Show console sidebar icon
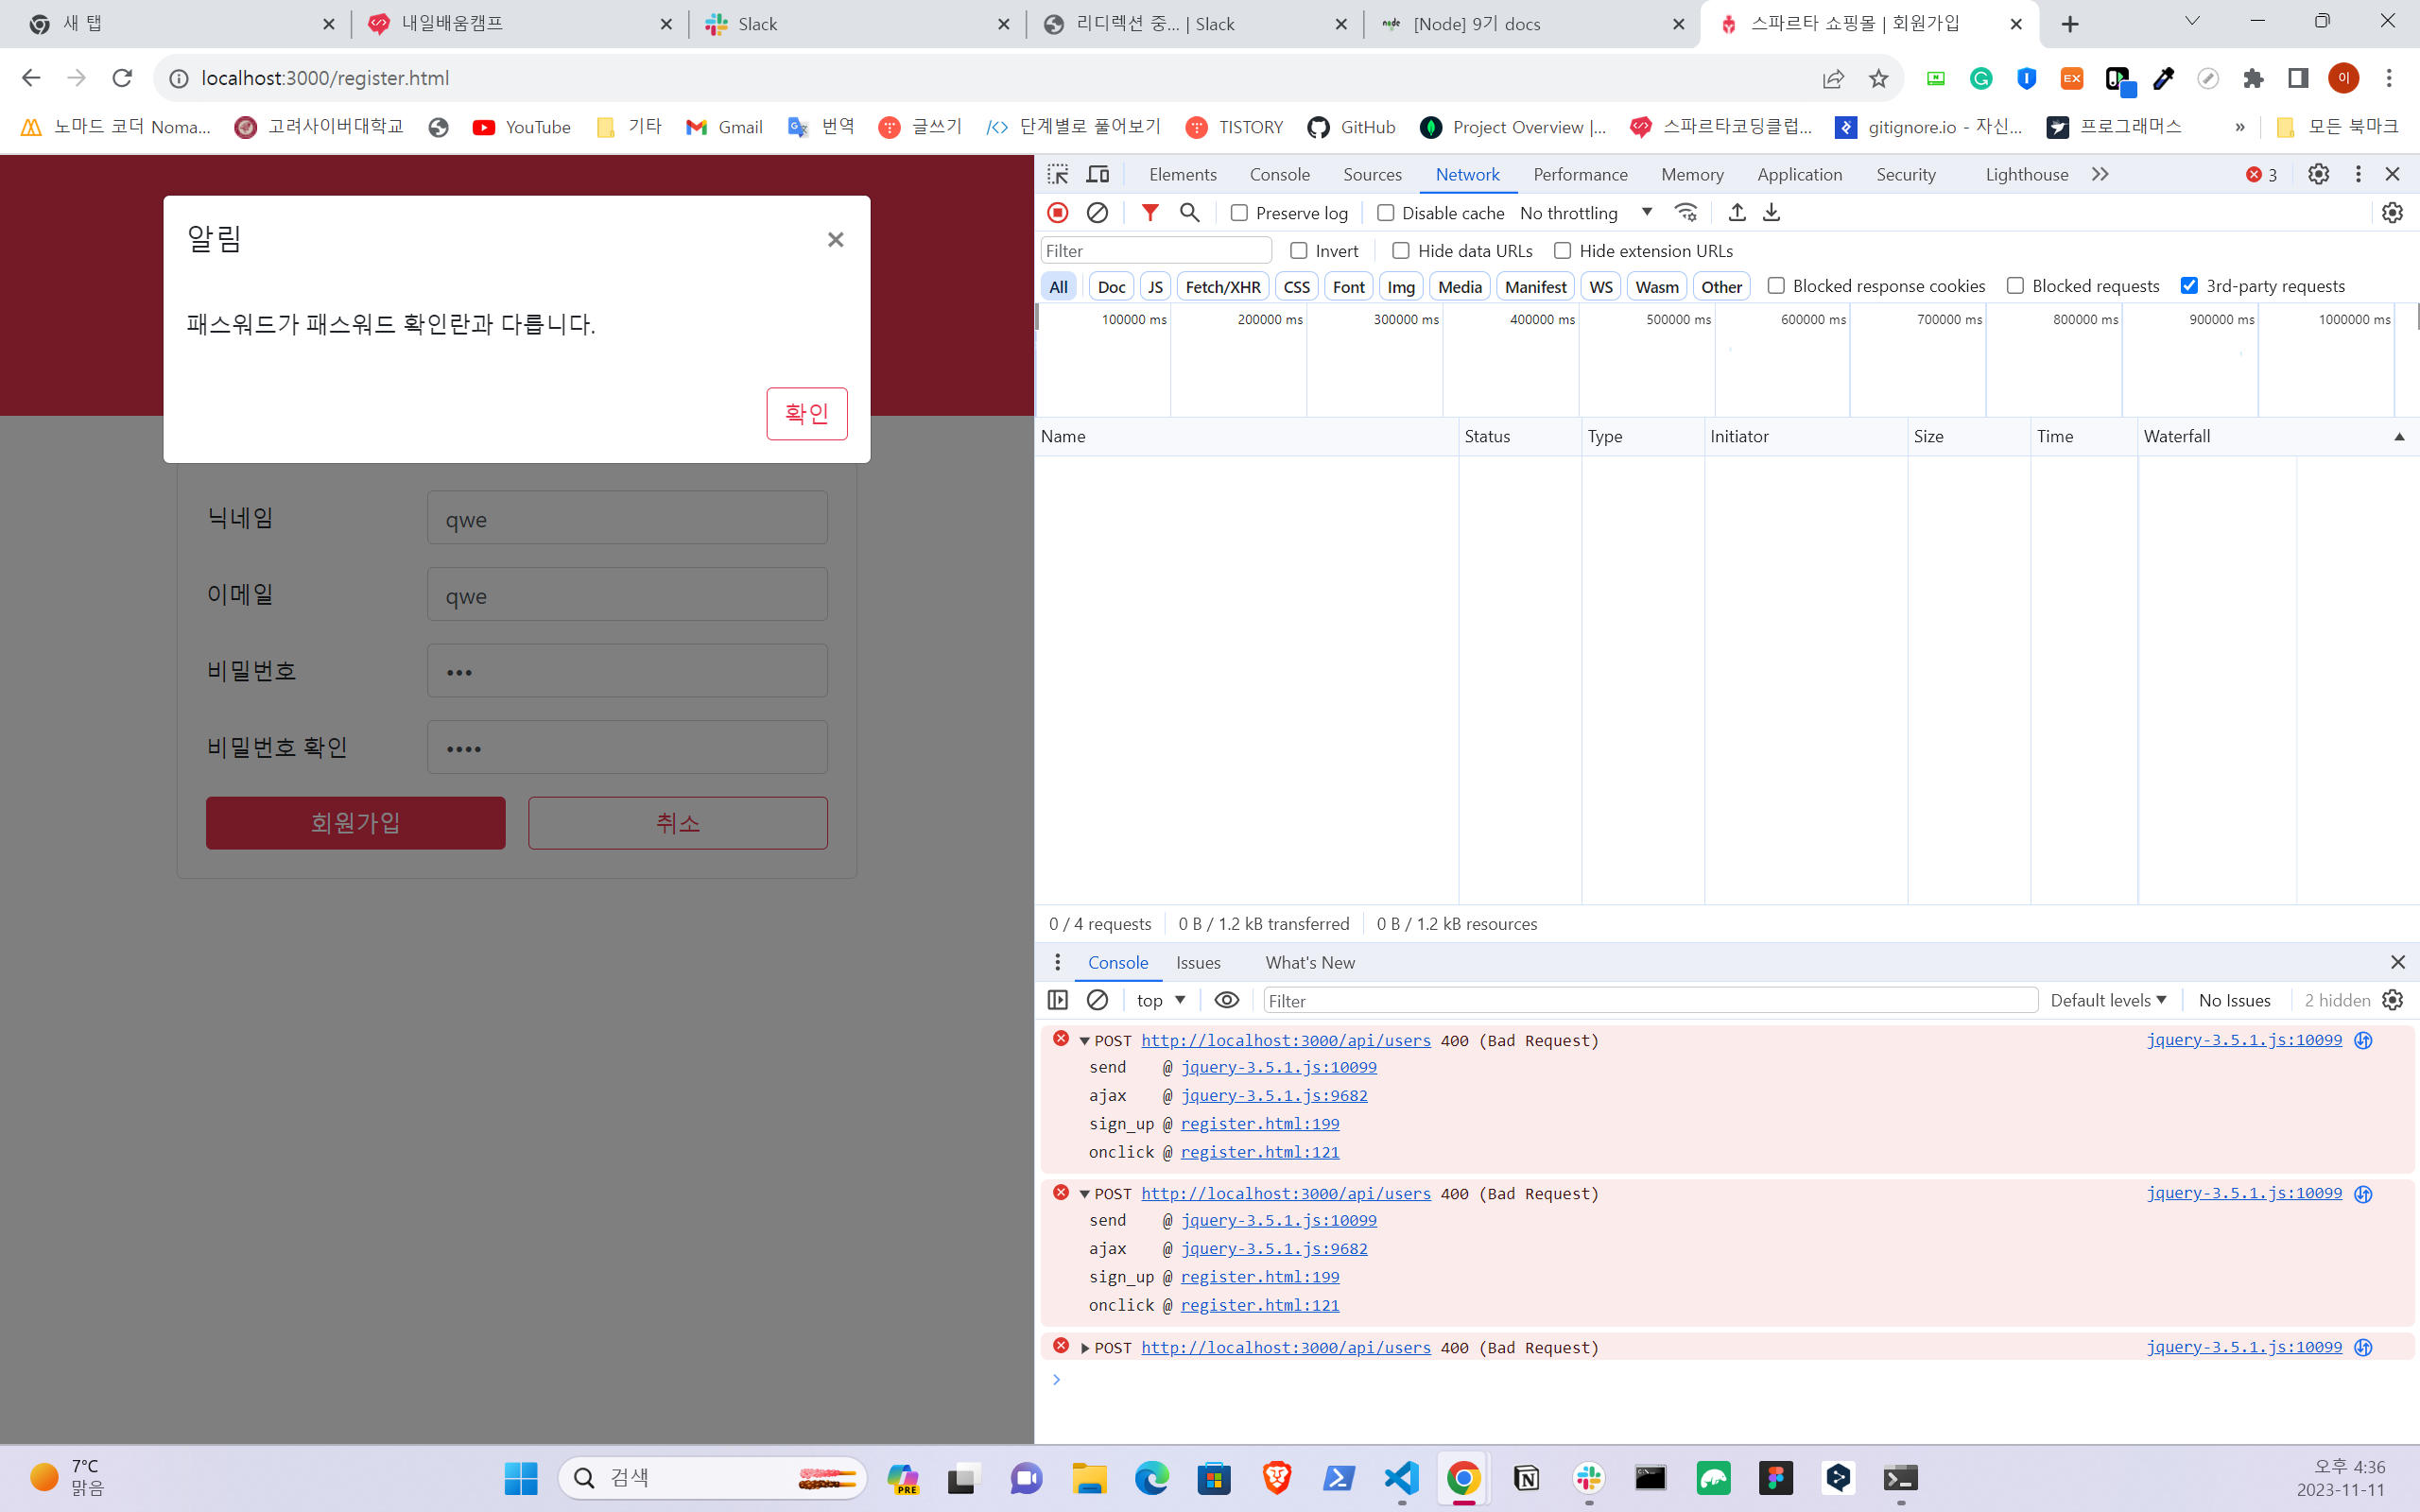2420x1512 pixels. point(1057,1000)
